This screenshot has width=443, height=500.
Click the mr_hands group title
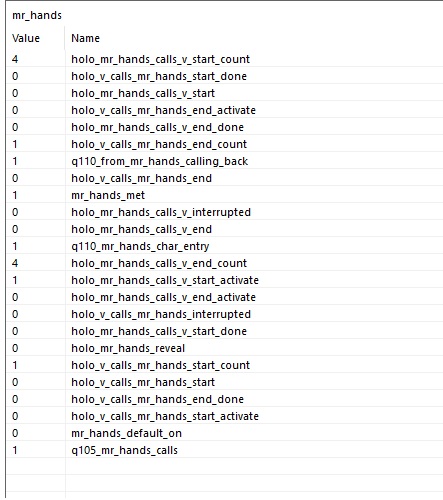coord(37,15)
